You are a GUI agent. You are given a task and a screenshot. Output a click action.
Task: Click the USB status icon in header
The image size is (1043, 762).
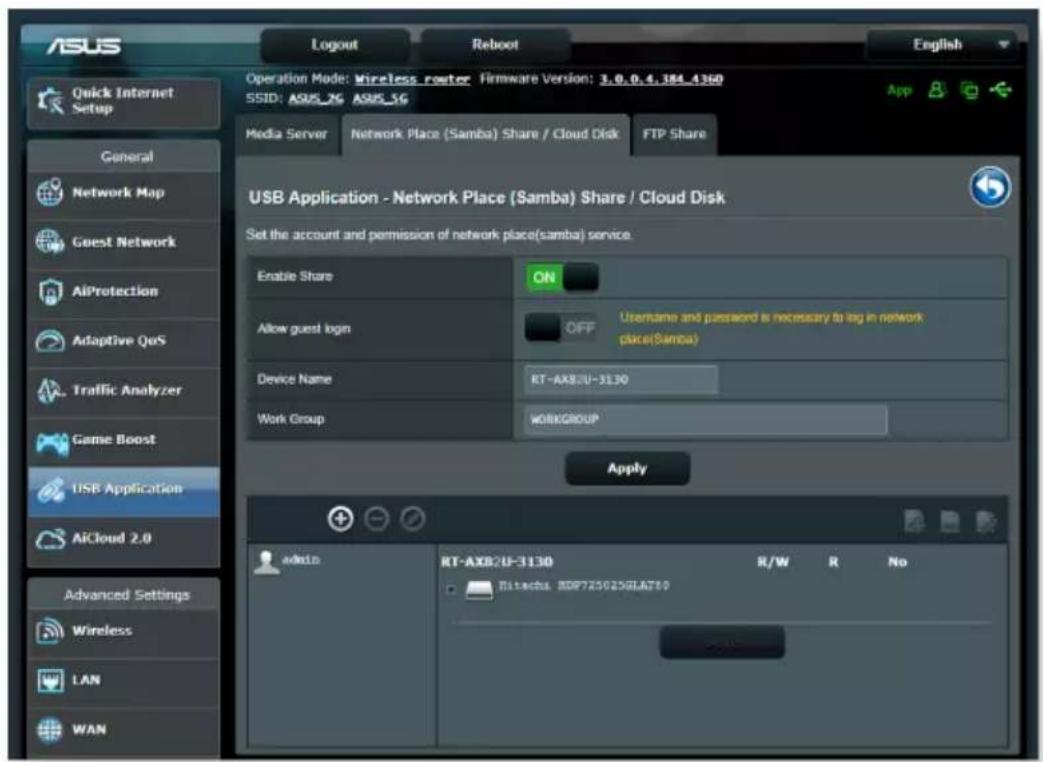(1000, 89)
